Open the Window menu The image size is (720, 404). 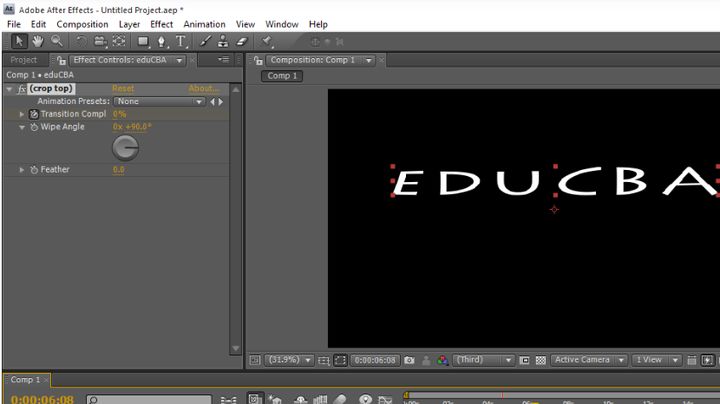point(281,24)
